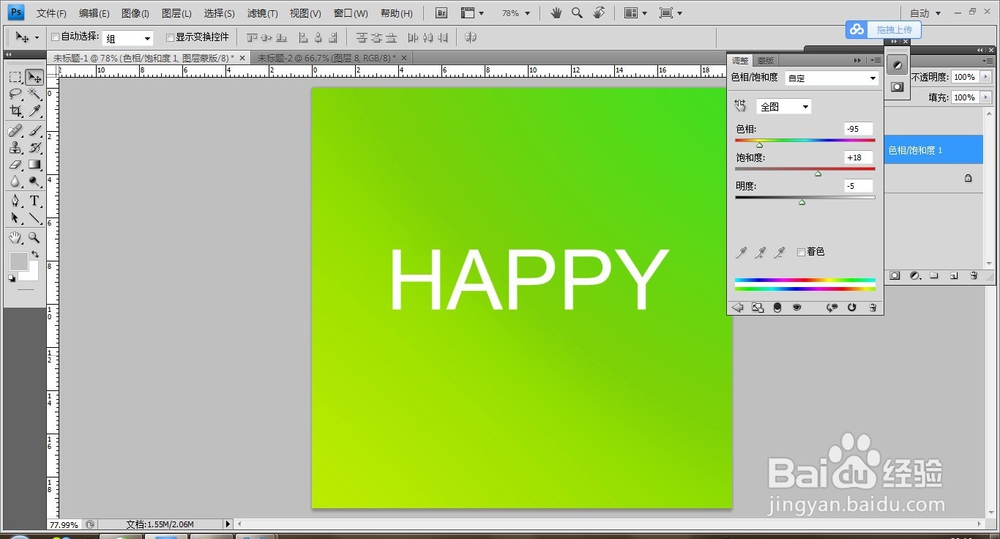Select the Clone Stamp tool
1000x539 pixels.
pos(15,147)
